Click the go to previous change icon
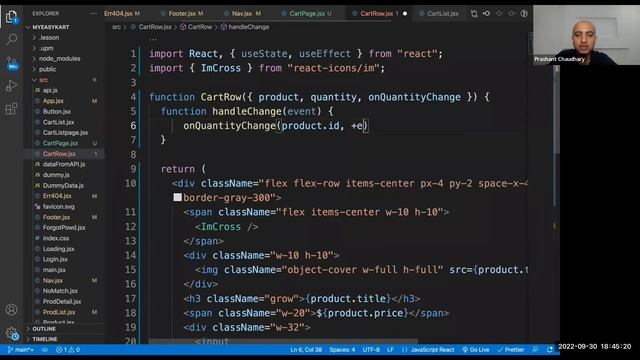The width and height of the screenshot is (640, 360). pyautogui.click(x=487, y=13)
